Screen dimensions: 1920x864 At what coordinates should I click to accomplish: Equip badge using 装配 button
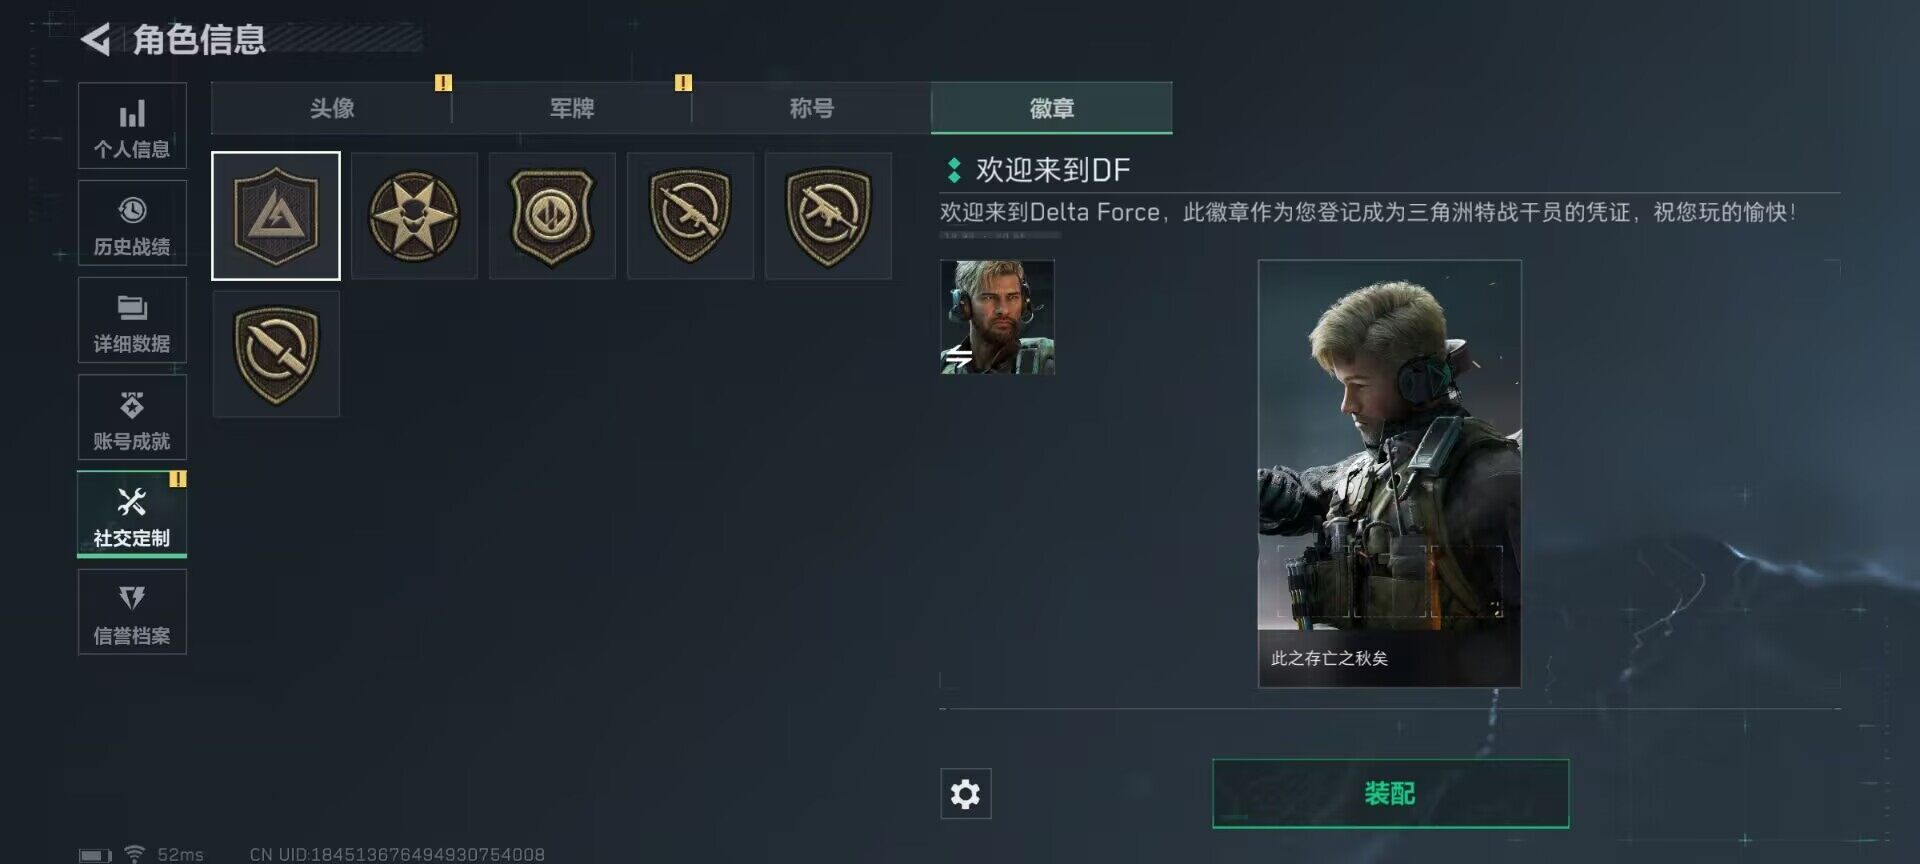(x=1390, y=794)
